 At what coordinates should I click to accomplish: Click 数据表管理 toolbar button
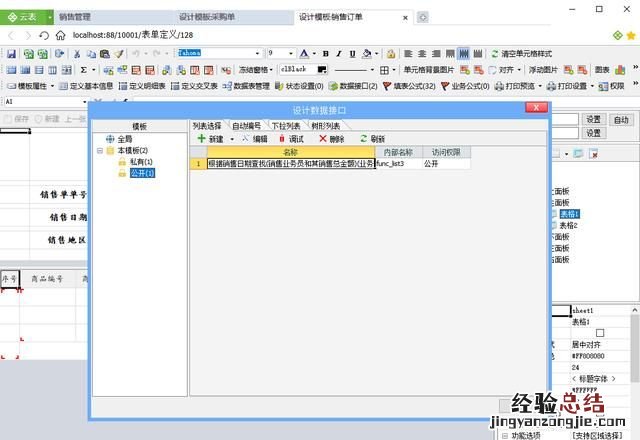pyautogui.click(x=246, y=86)
